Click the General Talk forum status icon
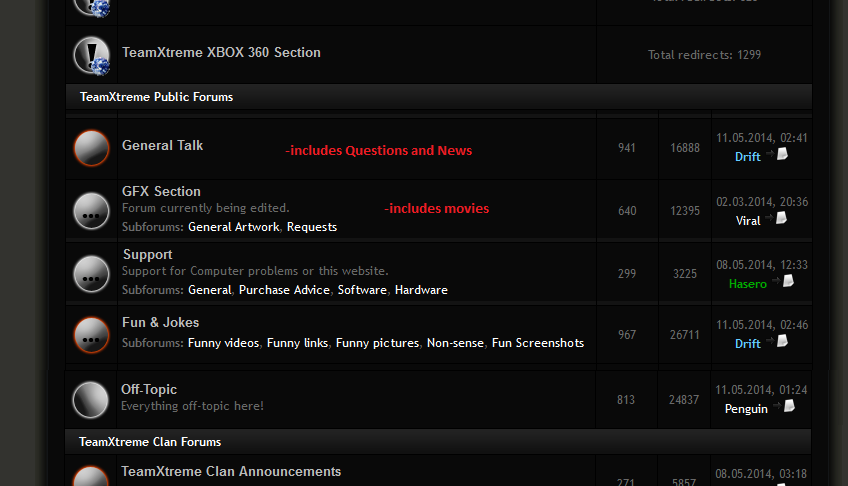This screenshot has height=486, width=848. tap(91, 148)
